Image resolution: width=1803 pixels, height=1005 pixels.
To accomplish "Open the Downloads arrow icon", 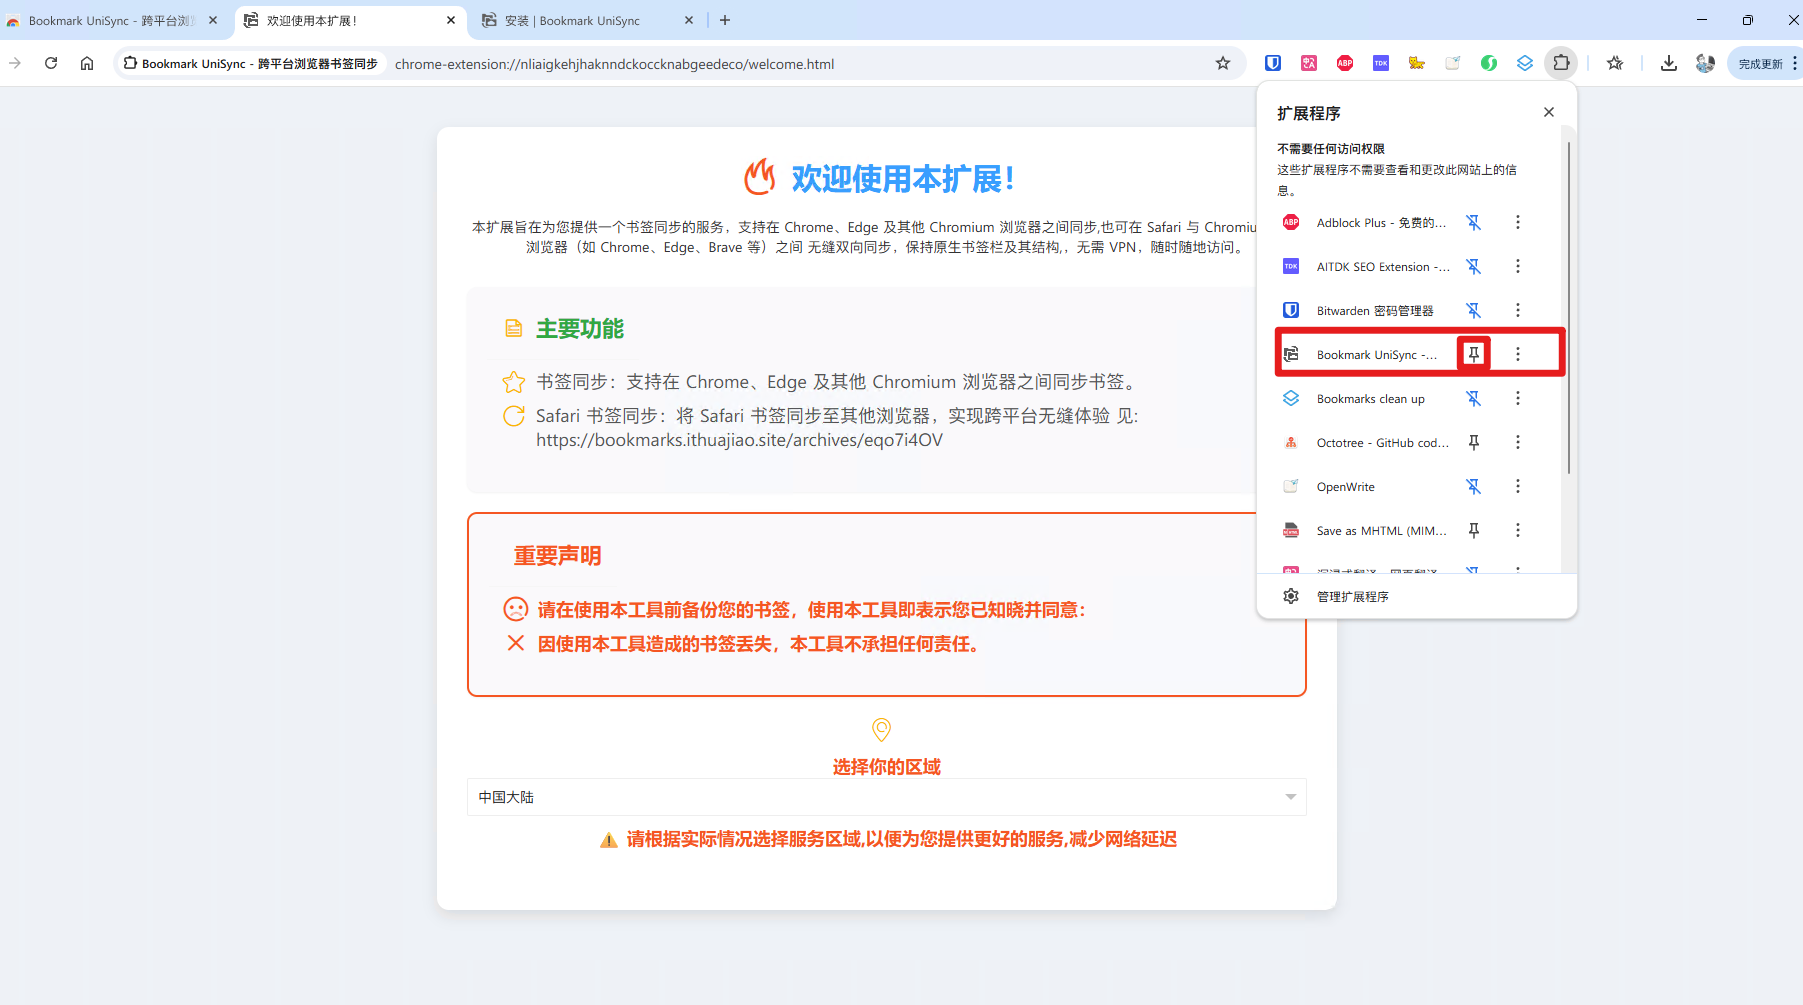I will pyautogui.click(x=1668, y=63).
